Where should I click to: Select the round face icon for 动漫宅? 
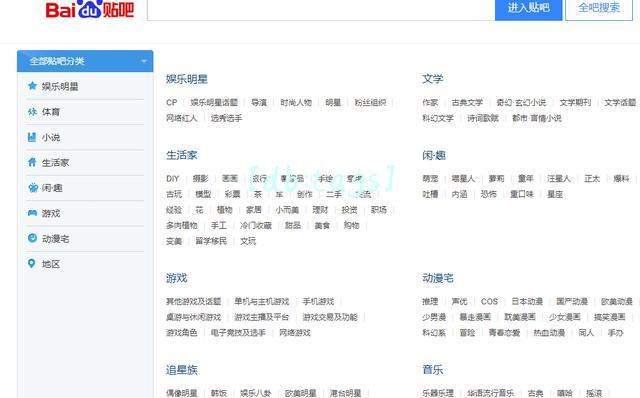pos(32,238)
